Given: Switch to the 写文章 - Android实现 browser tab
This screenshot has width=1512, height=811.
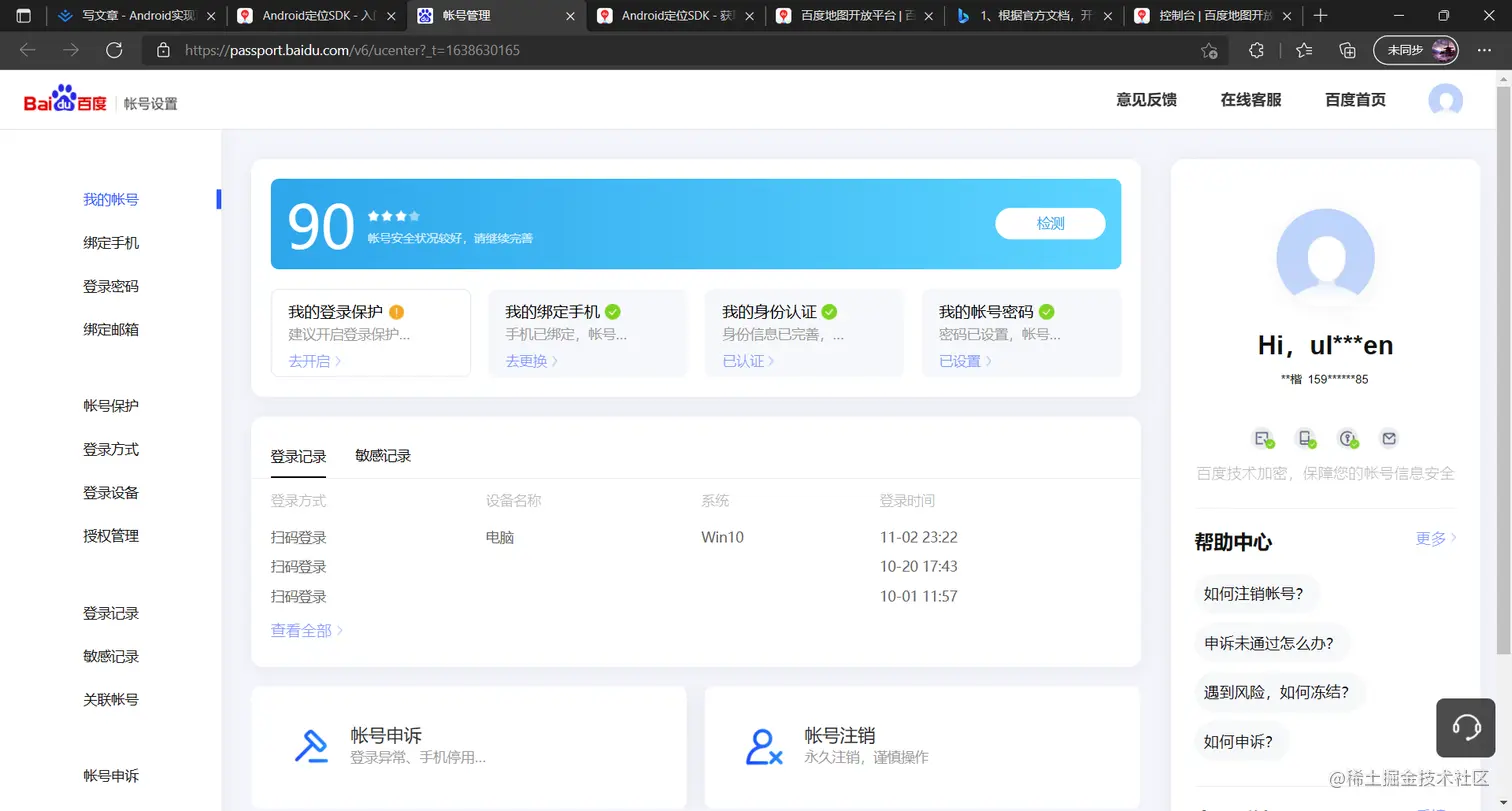Looking at the screenshot, I should (137, 16).
